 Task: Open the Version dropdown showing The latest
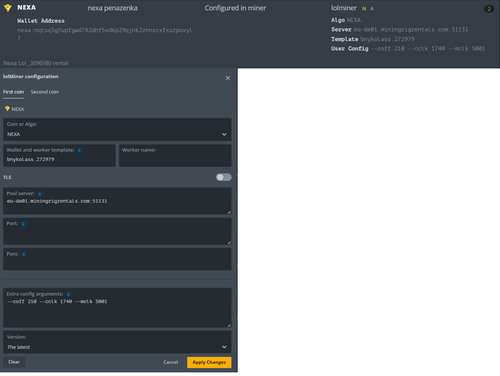(x=117, y=342)
